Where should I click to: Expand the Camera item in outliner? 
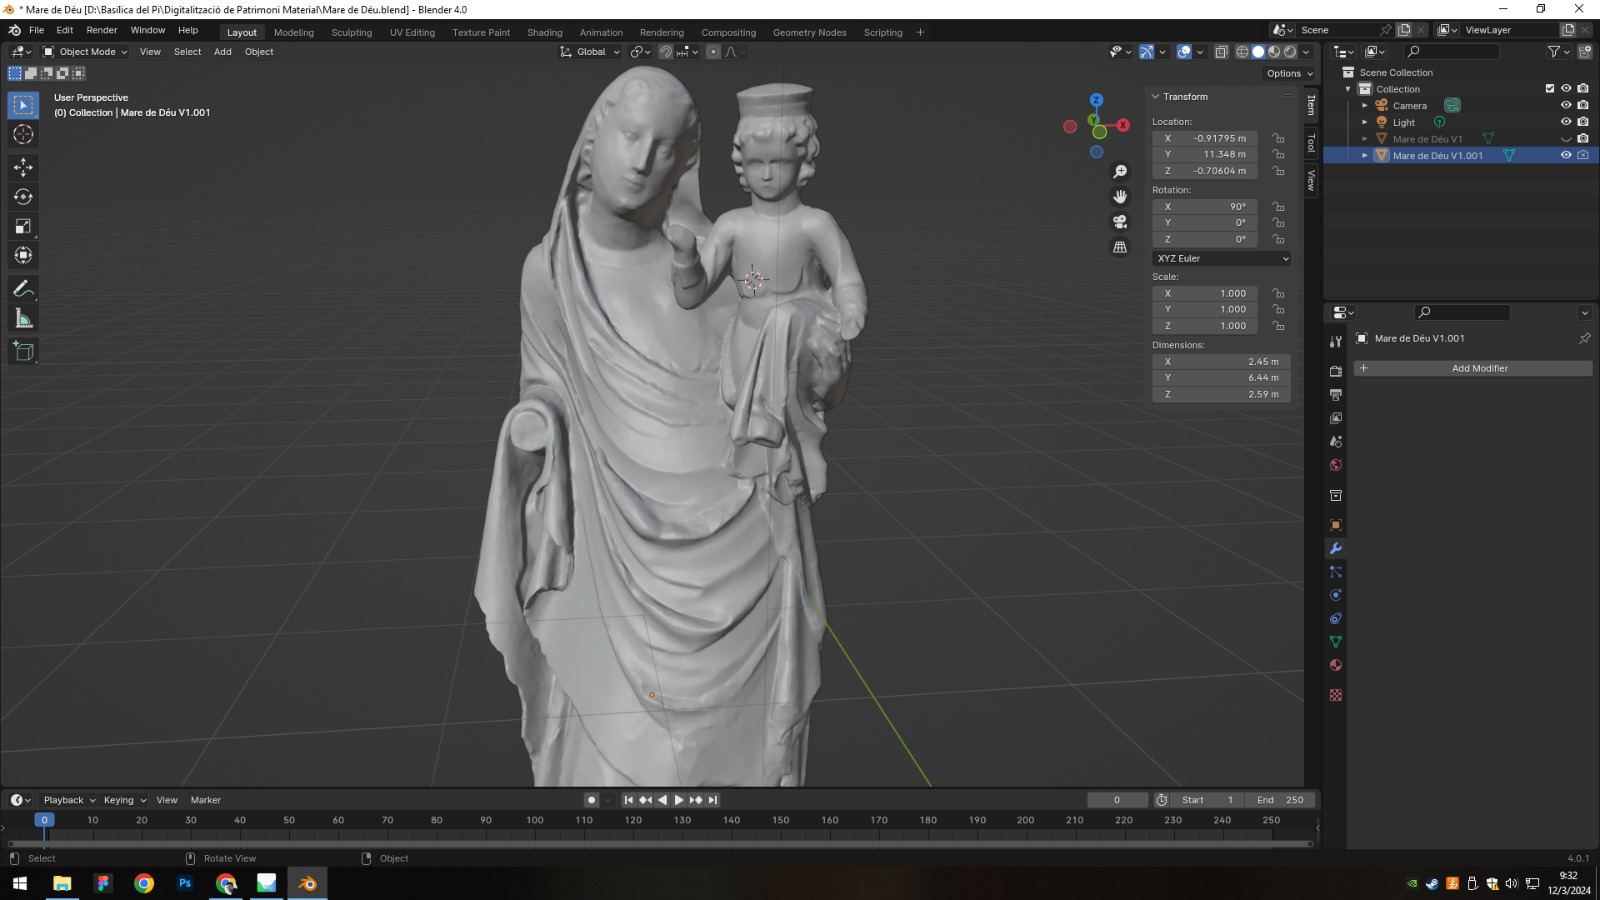pos(1365,106)
